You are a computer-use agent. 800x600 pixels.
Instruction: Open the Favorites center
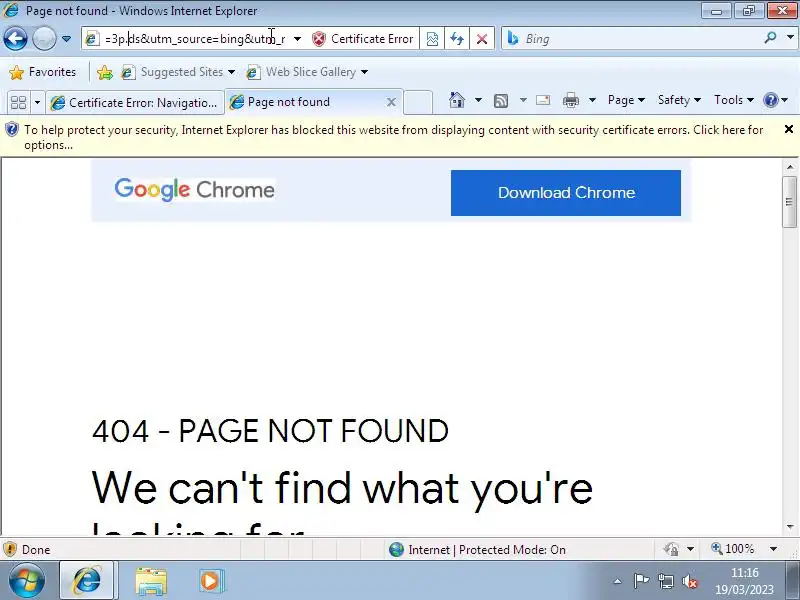42,72
